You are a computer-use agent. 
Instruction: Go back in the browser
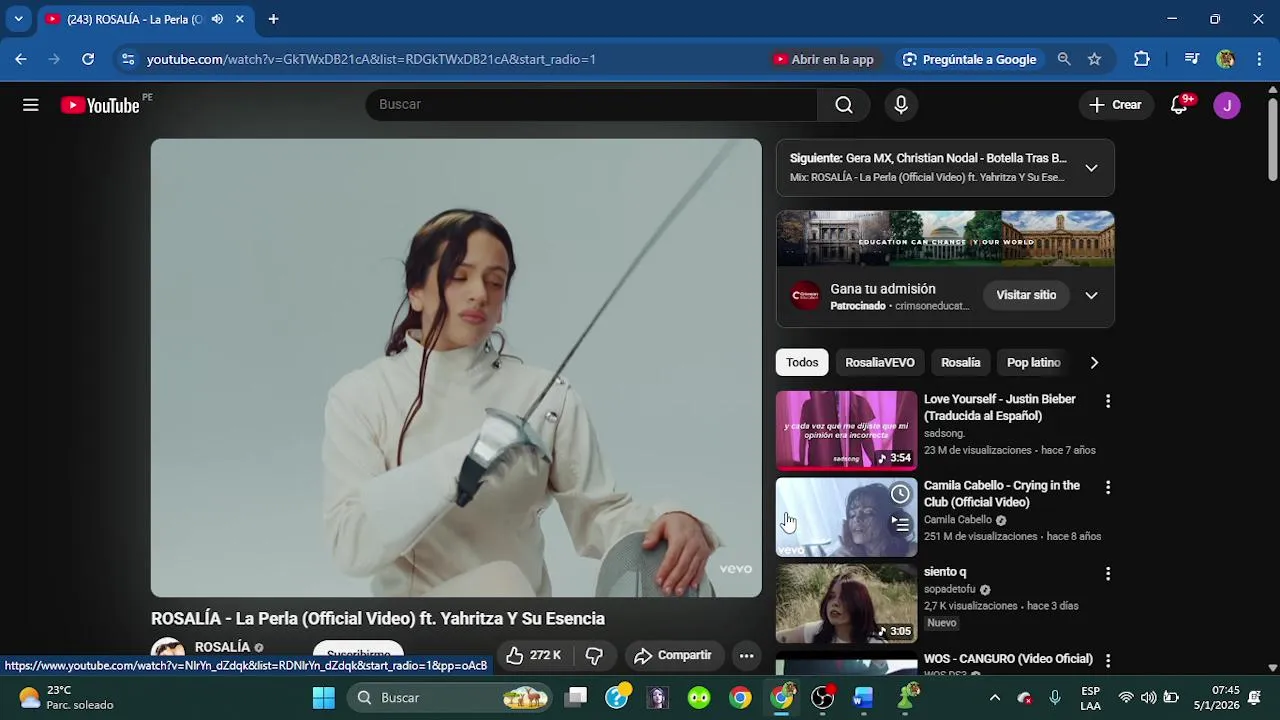tap(21, 59)
